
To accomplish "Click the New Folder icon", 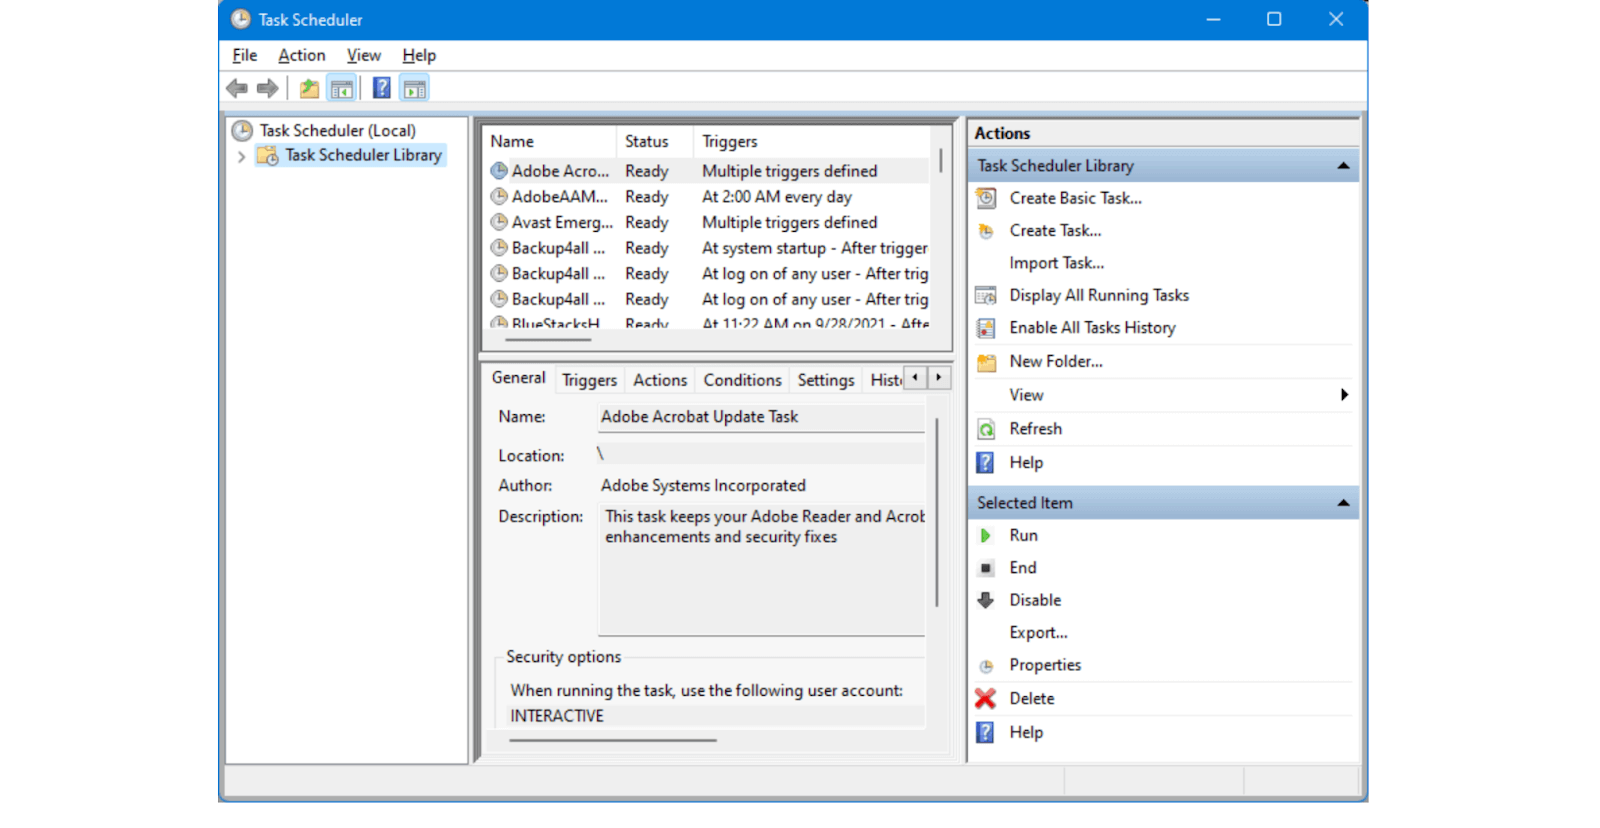I will [x=985, y=362].
